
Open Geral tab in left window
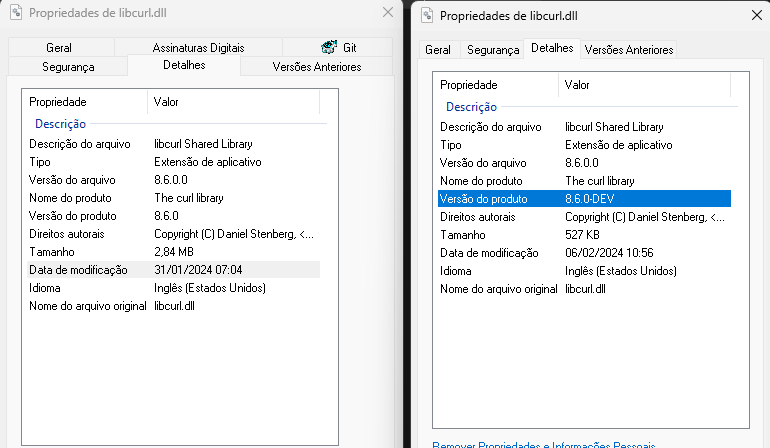(x=61, y=48)
